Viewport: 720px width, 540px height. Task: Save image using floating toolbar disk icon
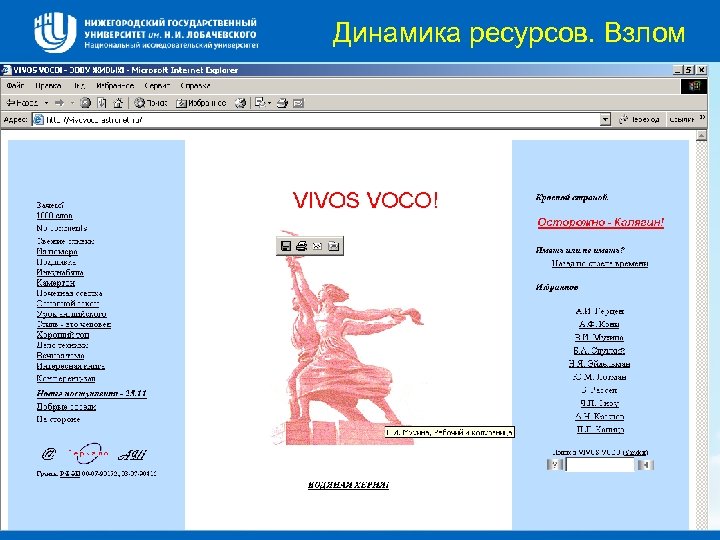[286, 246]
